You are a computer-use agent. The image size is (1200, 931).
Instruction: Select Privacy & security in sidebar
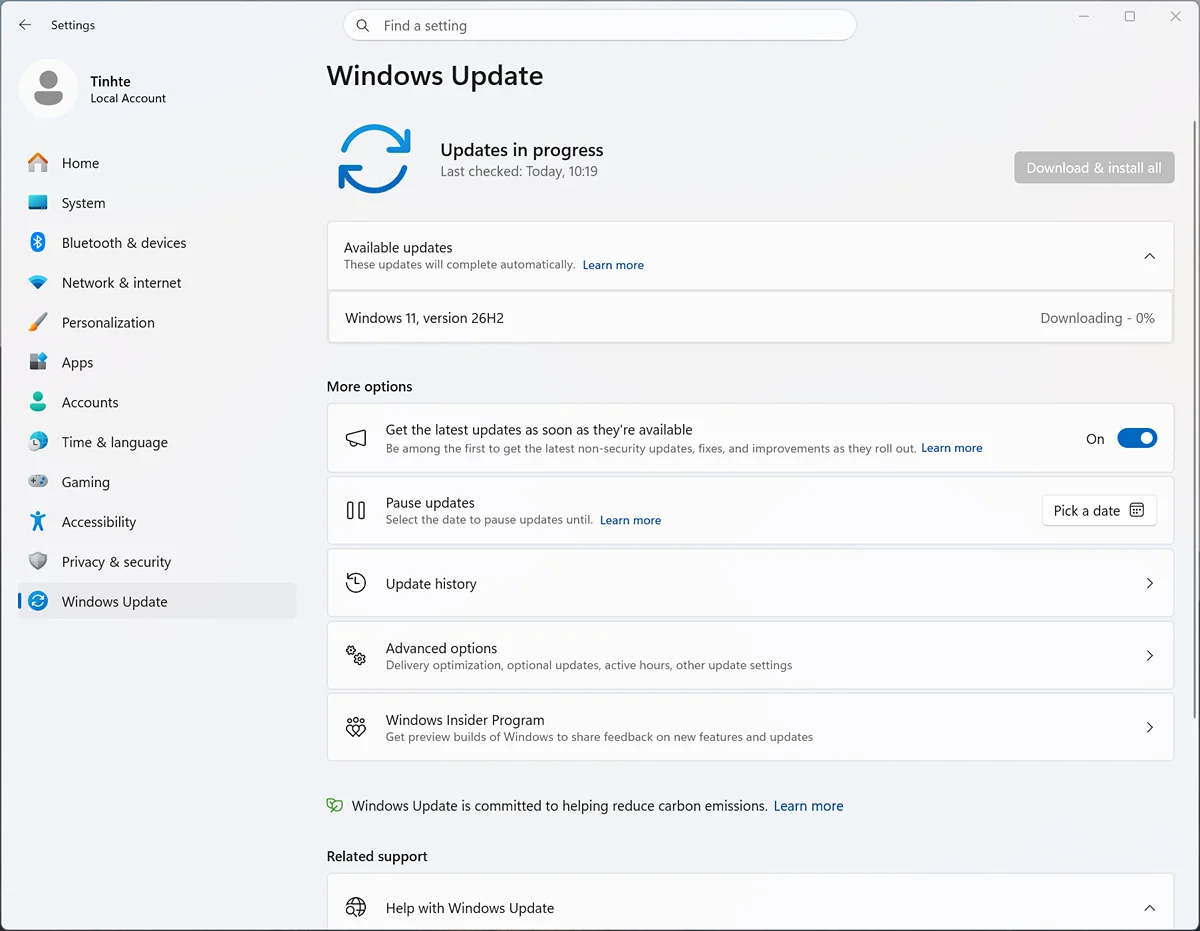pyautogui.click(x=157, y=562)
